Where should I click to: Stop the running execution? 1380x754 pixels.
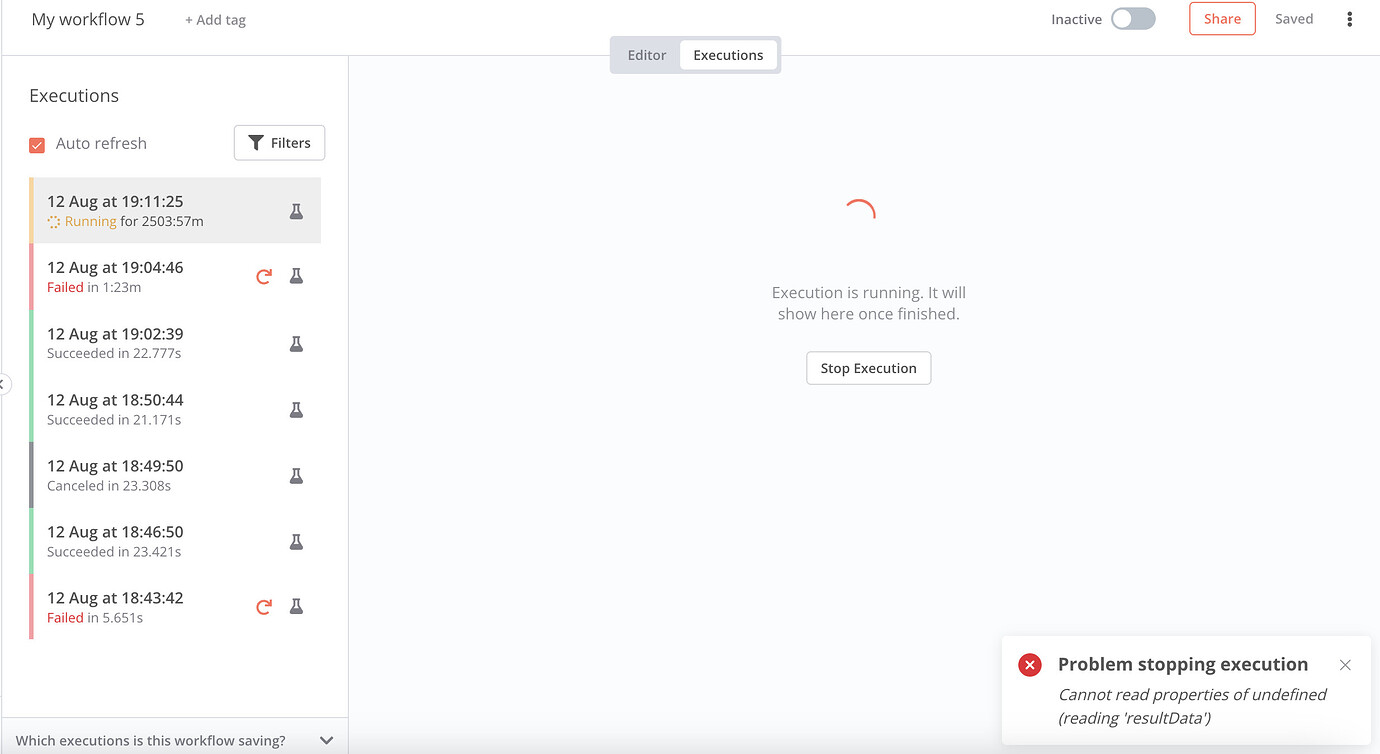[868, 368]
